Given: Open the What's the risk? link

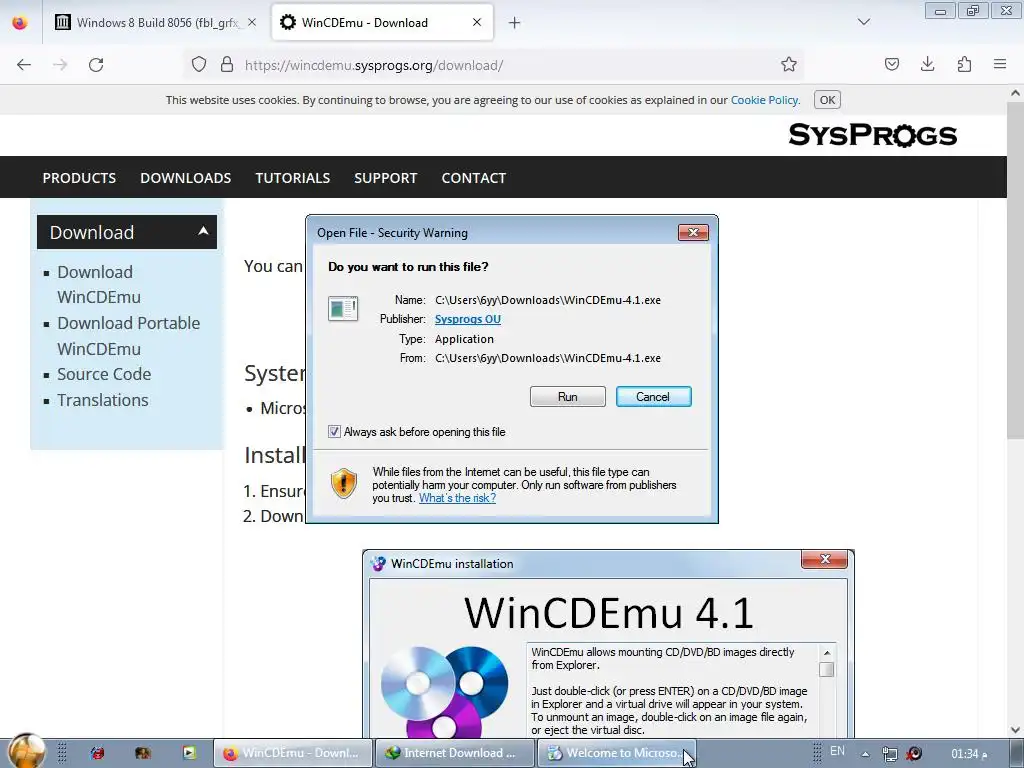Looking at the screenshot, I should pos(457,498).
